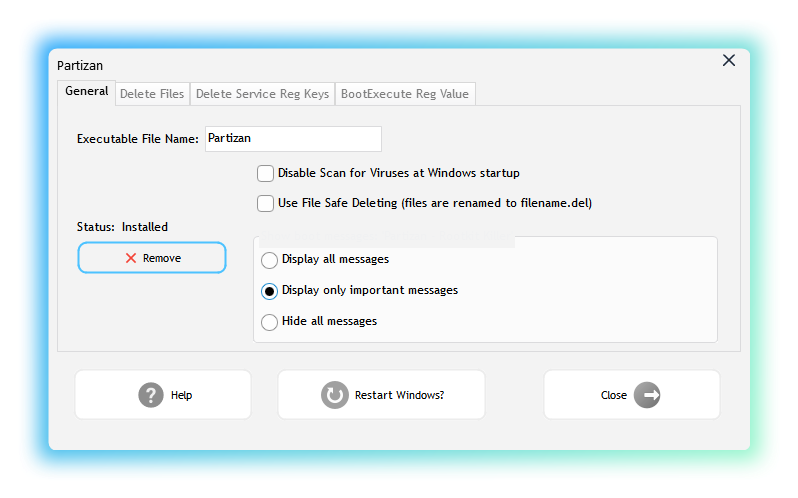Go to Delete Service Reg Keys tab
The height and width of the screenshot is (498, 798).
pyautogui.click(x=262, y=94)
